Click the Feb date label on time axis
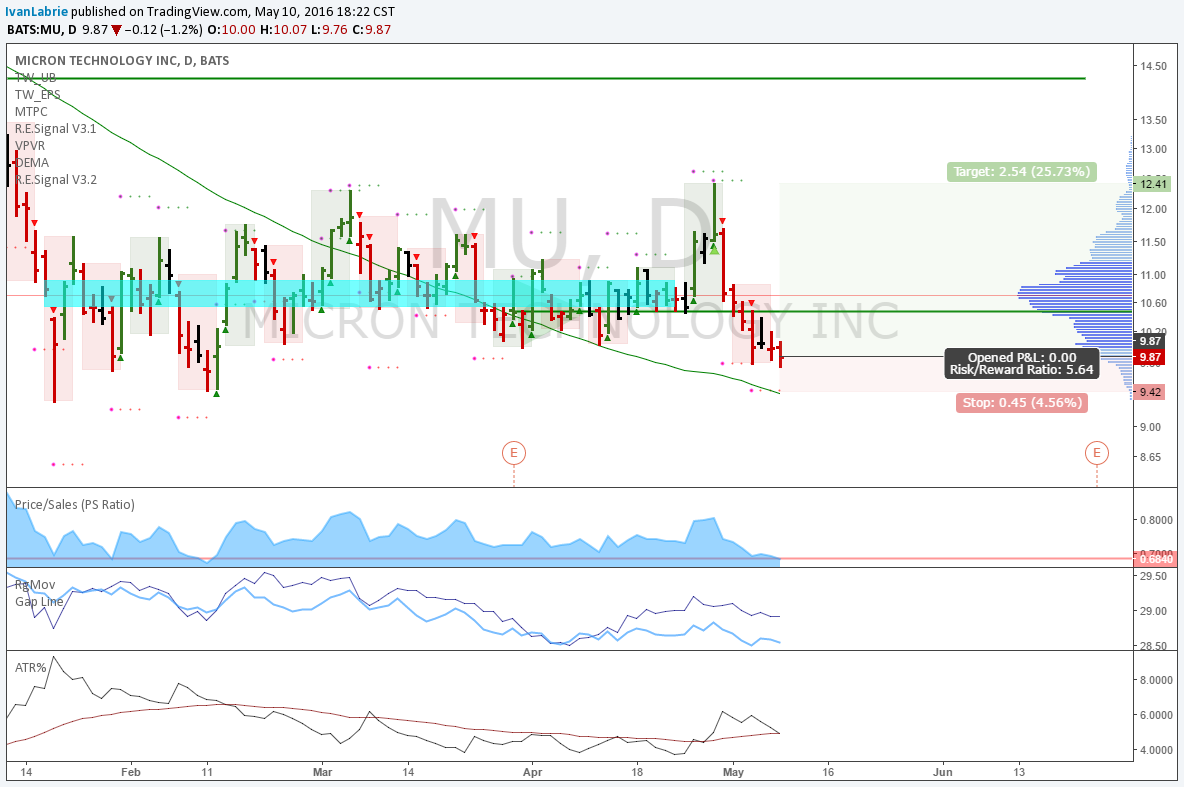Viewport: 1184px width, 787px height. coord(131,772)
